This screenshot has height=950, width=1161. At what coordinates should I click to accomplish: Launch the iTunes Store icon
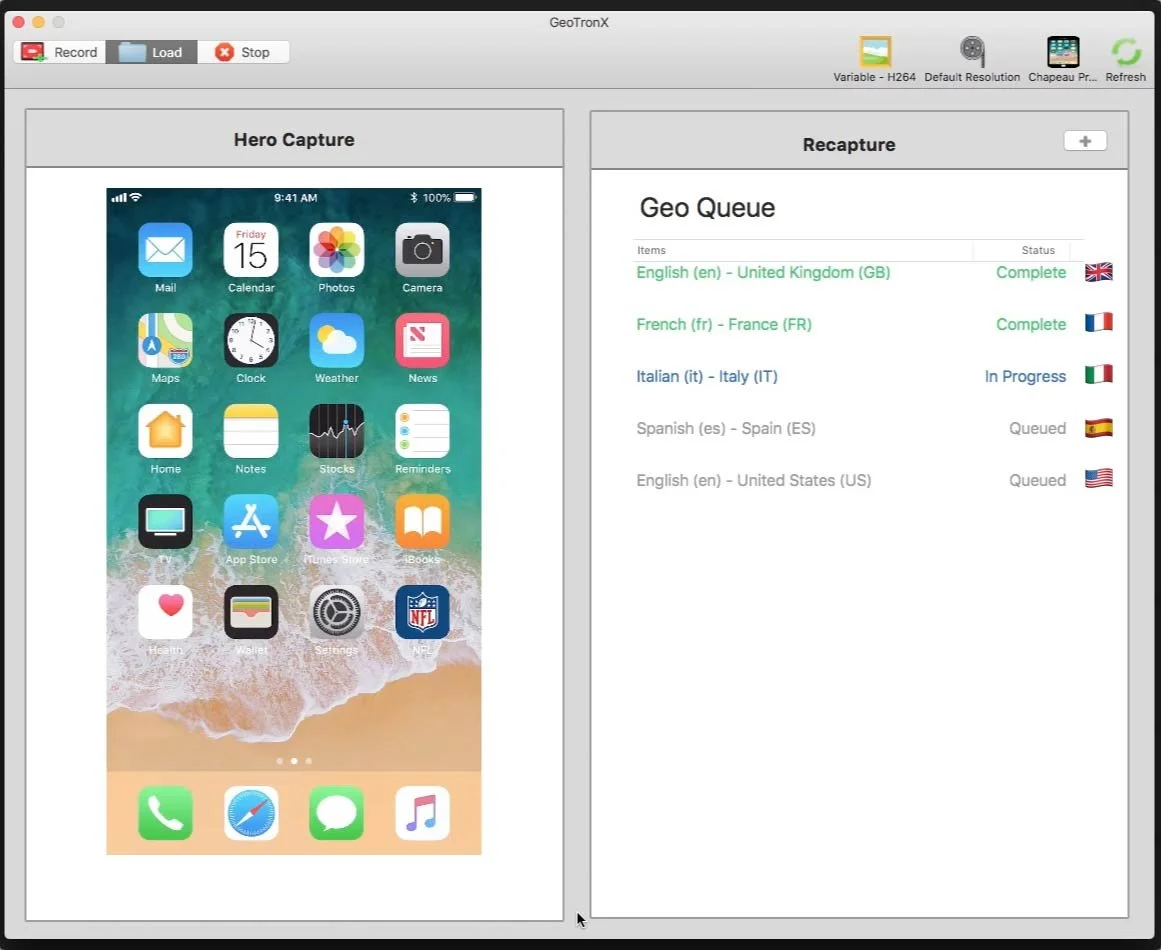(336, 521)
